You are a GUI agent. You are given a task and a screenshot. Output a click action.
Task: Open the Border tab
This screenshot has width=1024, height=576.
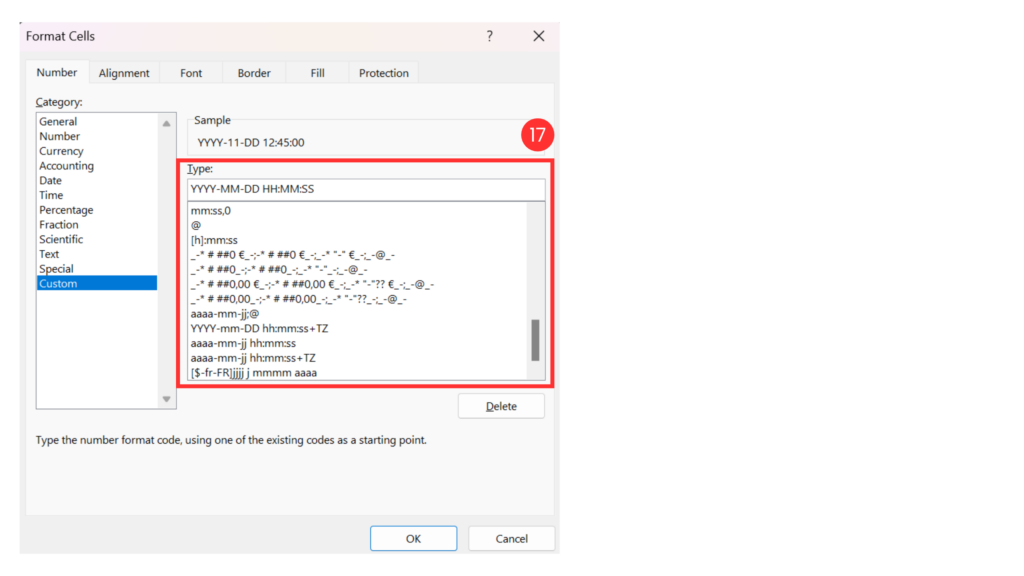click(x=254, y=73)
